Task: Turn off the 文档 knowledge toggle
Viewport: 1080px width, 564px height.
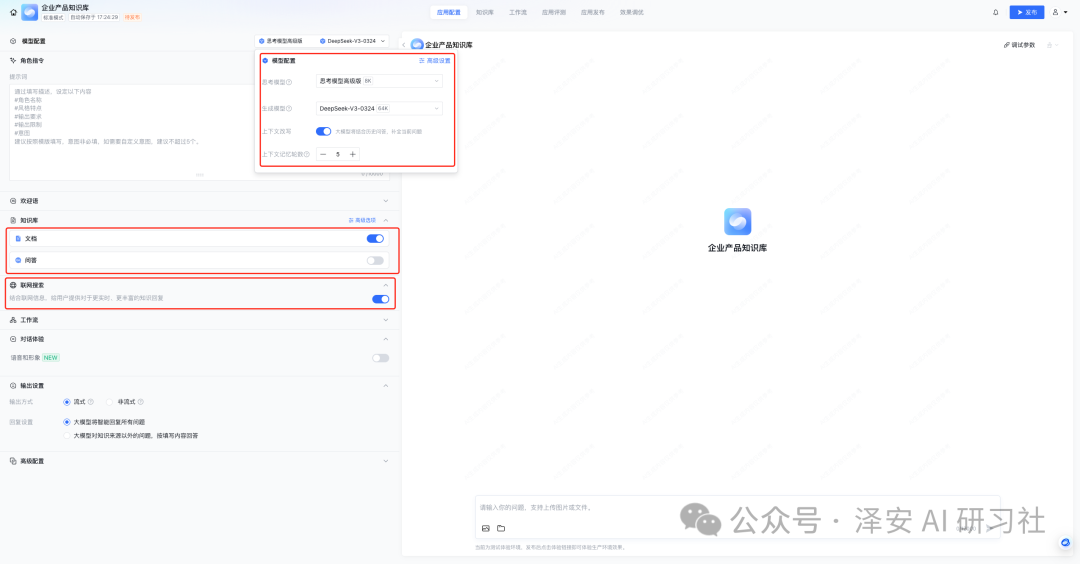Action: pos(375,238)
